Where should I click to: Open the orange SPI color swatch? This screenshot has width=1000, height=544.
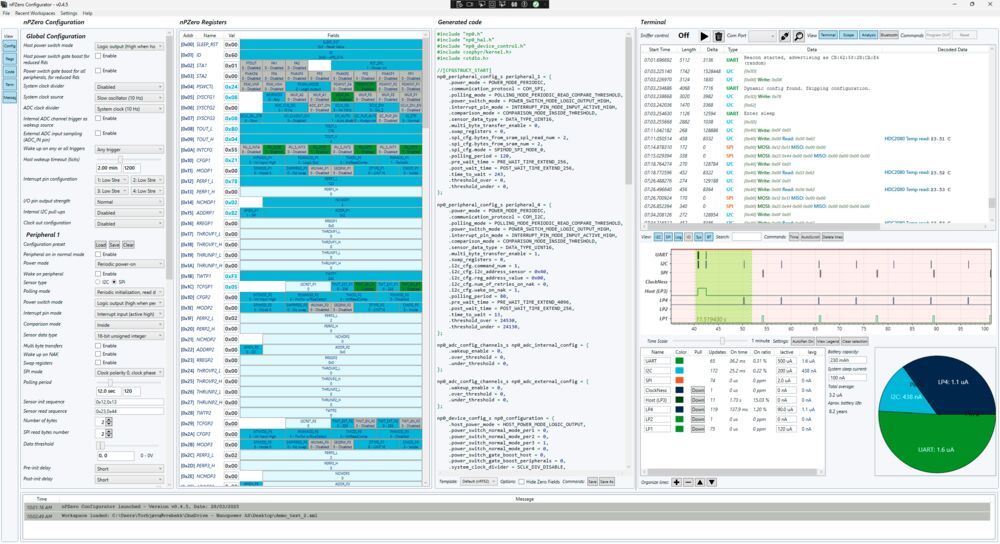(x=679, y=380)
